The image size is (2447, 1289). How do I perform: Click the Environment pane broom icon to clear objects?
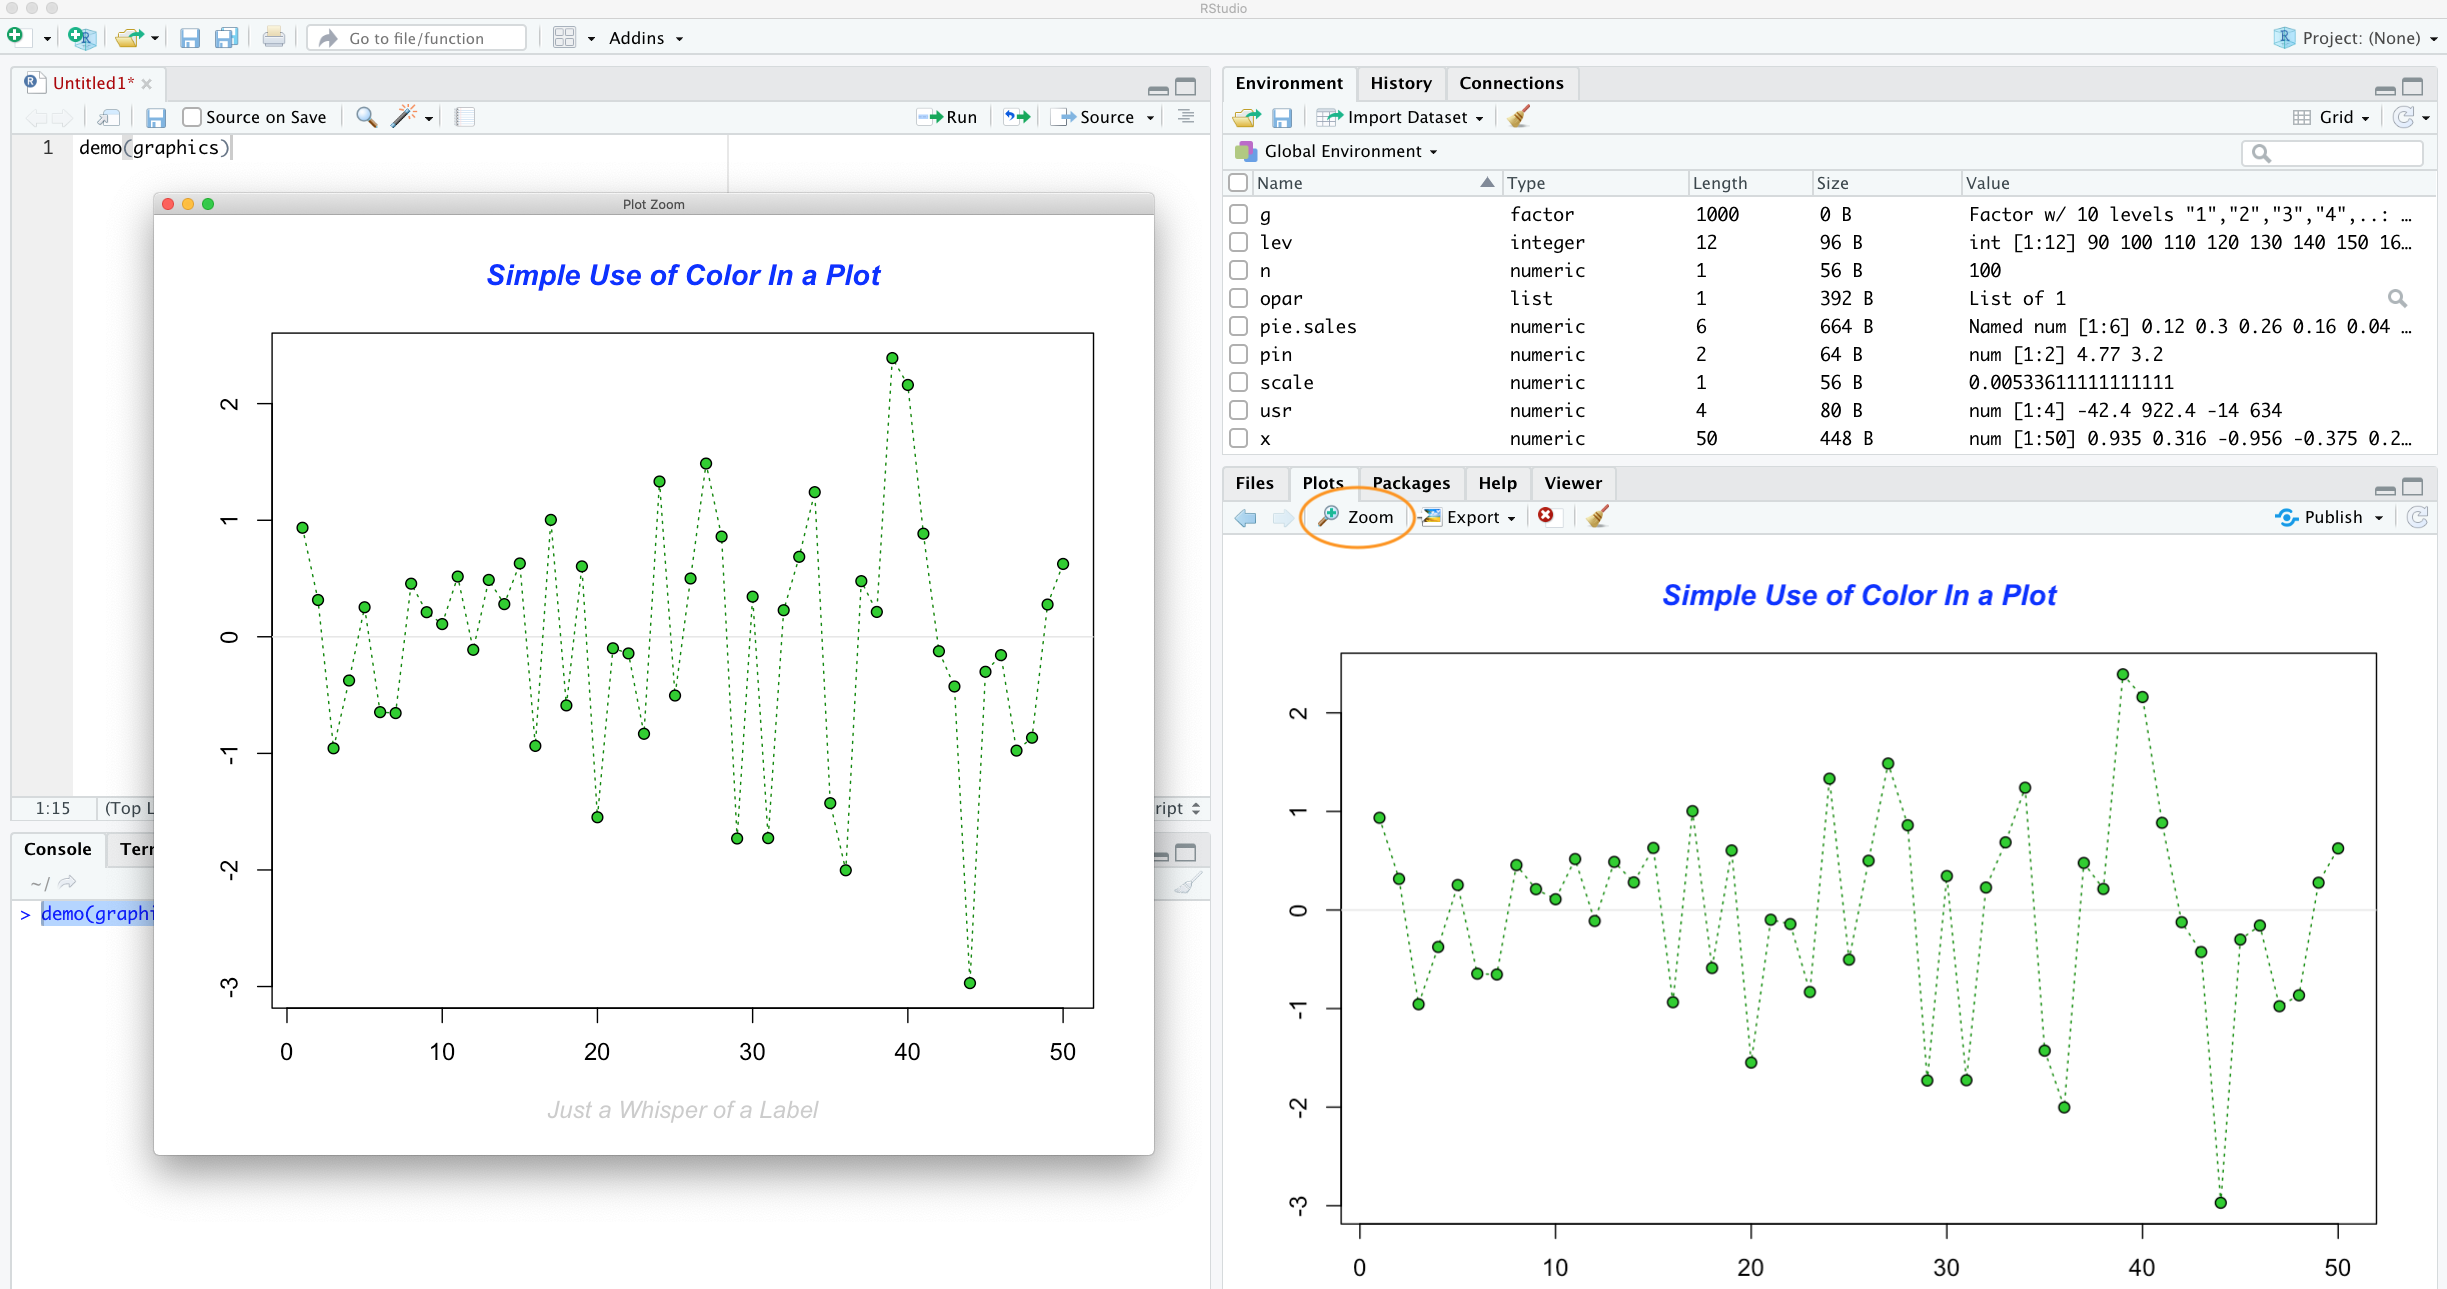[1518, 117]
